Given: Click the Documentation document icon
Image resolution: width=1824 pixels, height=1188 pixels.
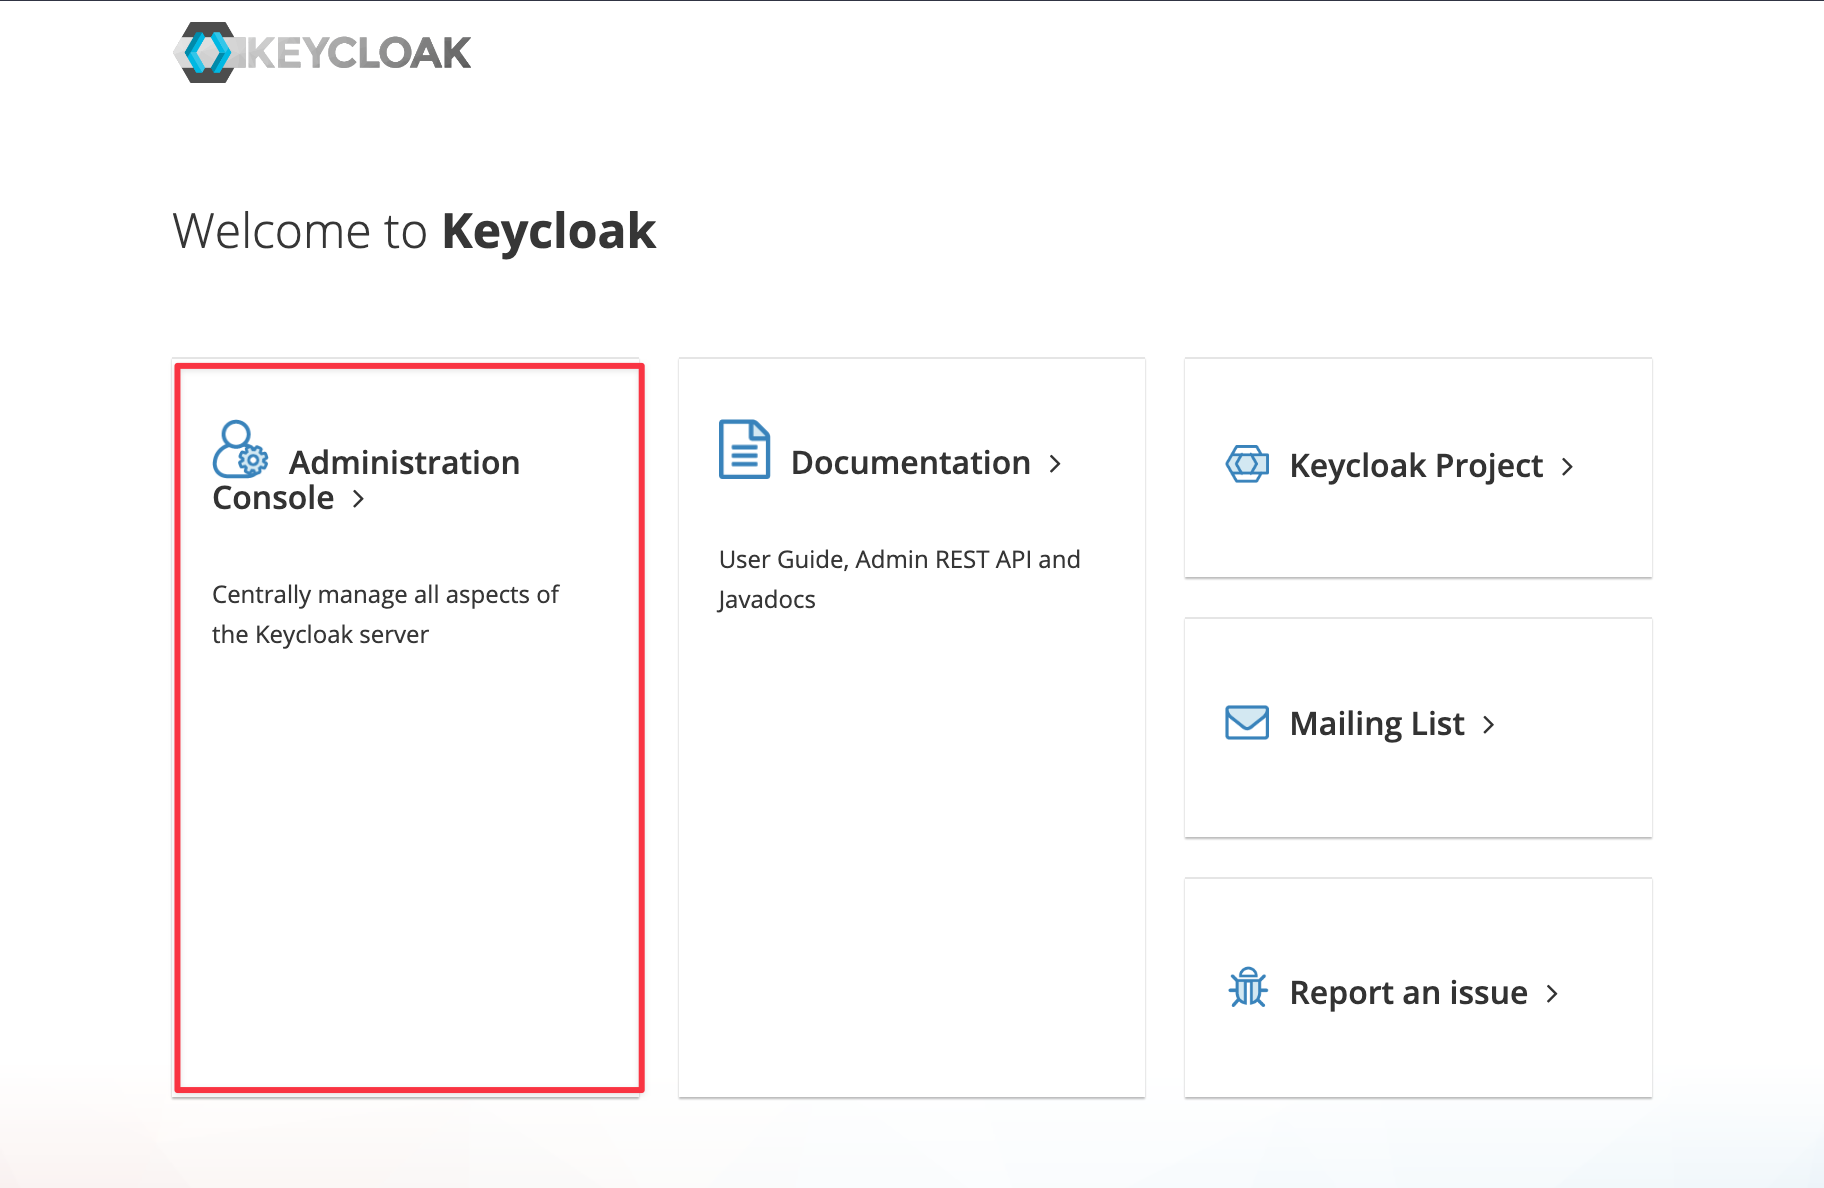Looking at the screenshot, I should point(743,450).
